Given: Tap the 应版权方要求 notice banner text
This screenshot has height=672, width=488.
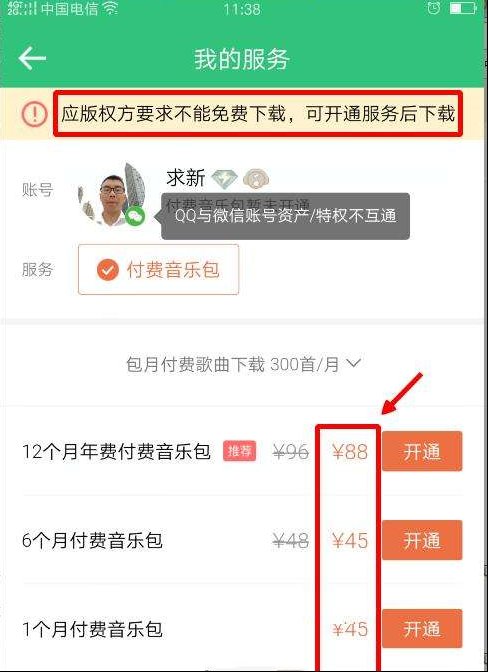Looking at the screenshot, I should (258, 114).
